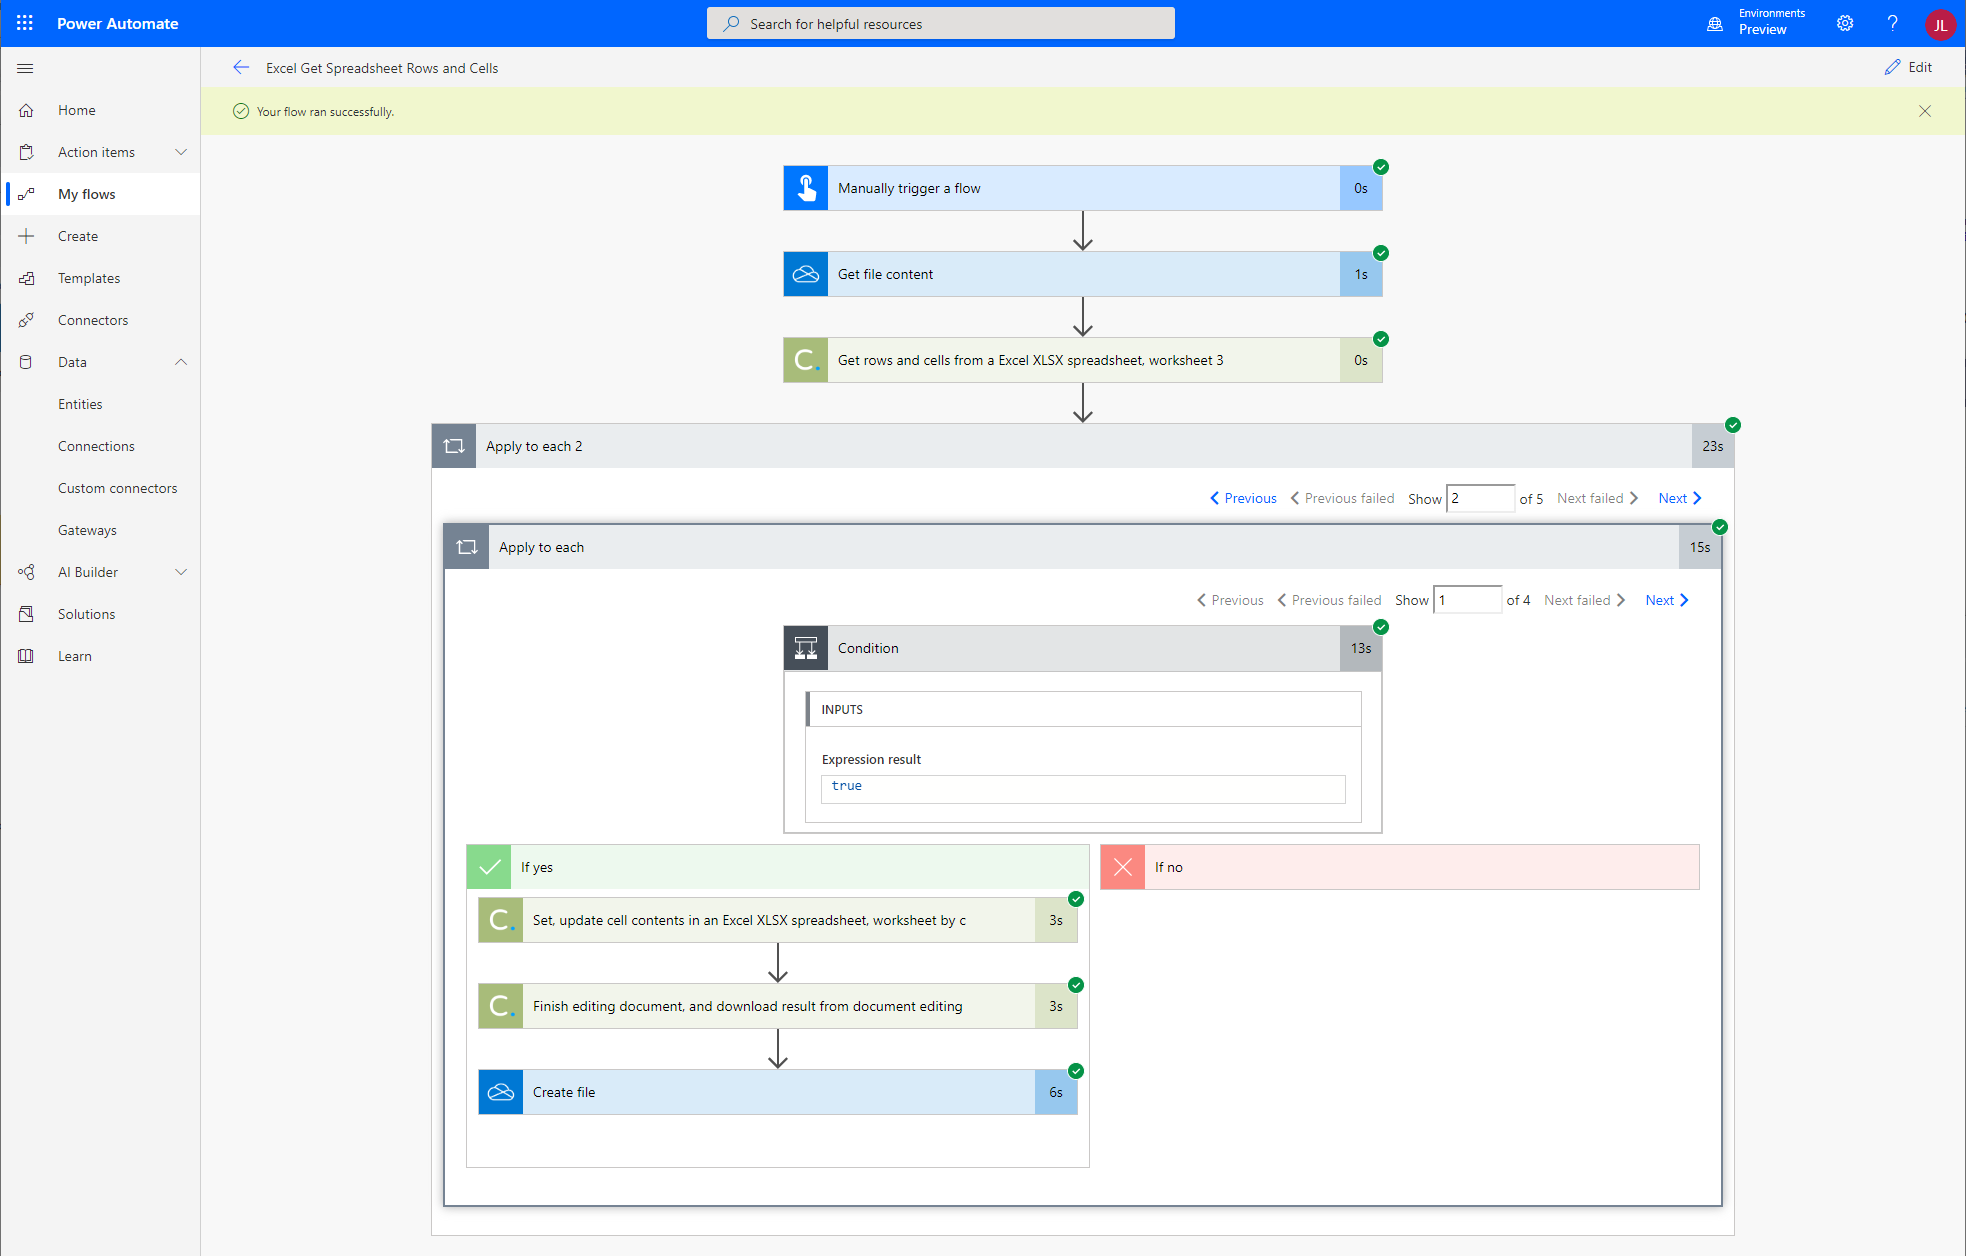Open the JL user account avatar
1966x1256 pixels.
click(1940, 23)
